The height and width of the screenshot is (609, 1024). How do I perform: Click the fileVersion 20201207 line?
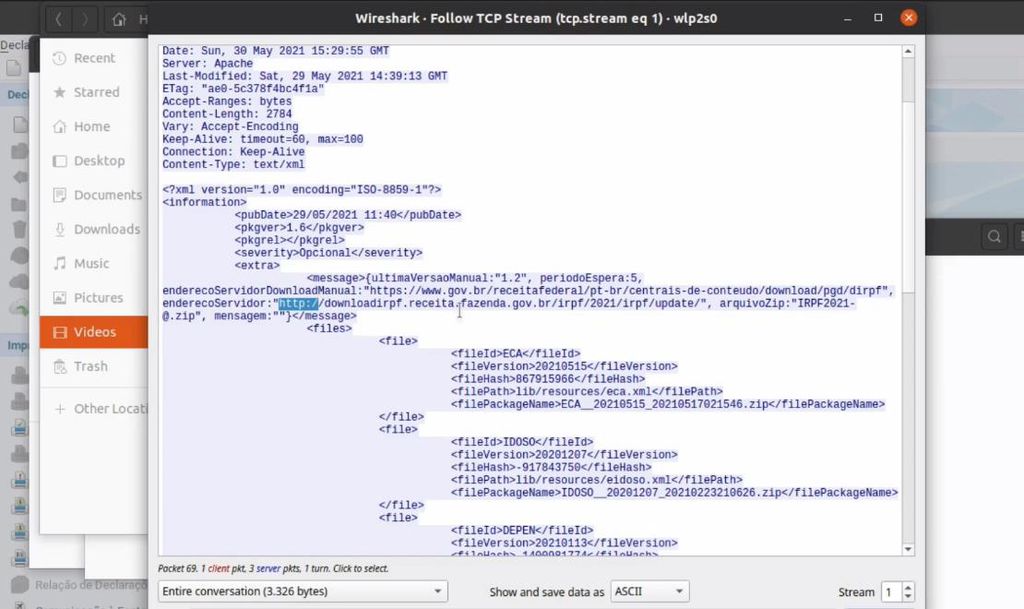564,455
